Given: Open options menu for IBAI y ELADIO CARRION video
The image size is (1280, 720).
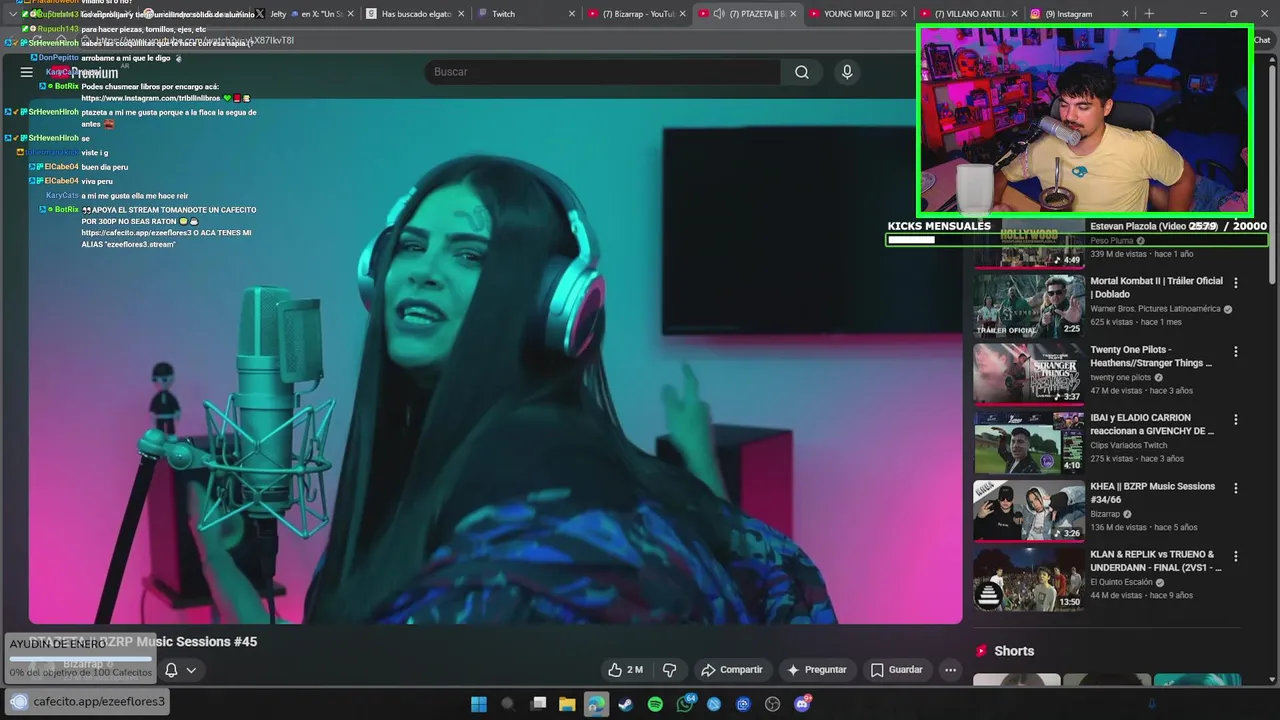Looking at the screenshot, I should tap(1236, 420).
